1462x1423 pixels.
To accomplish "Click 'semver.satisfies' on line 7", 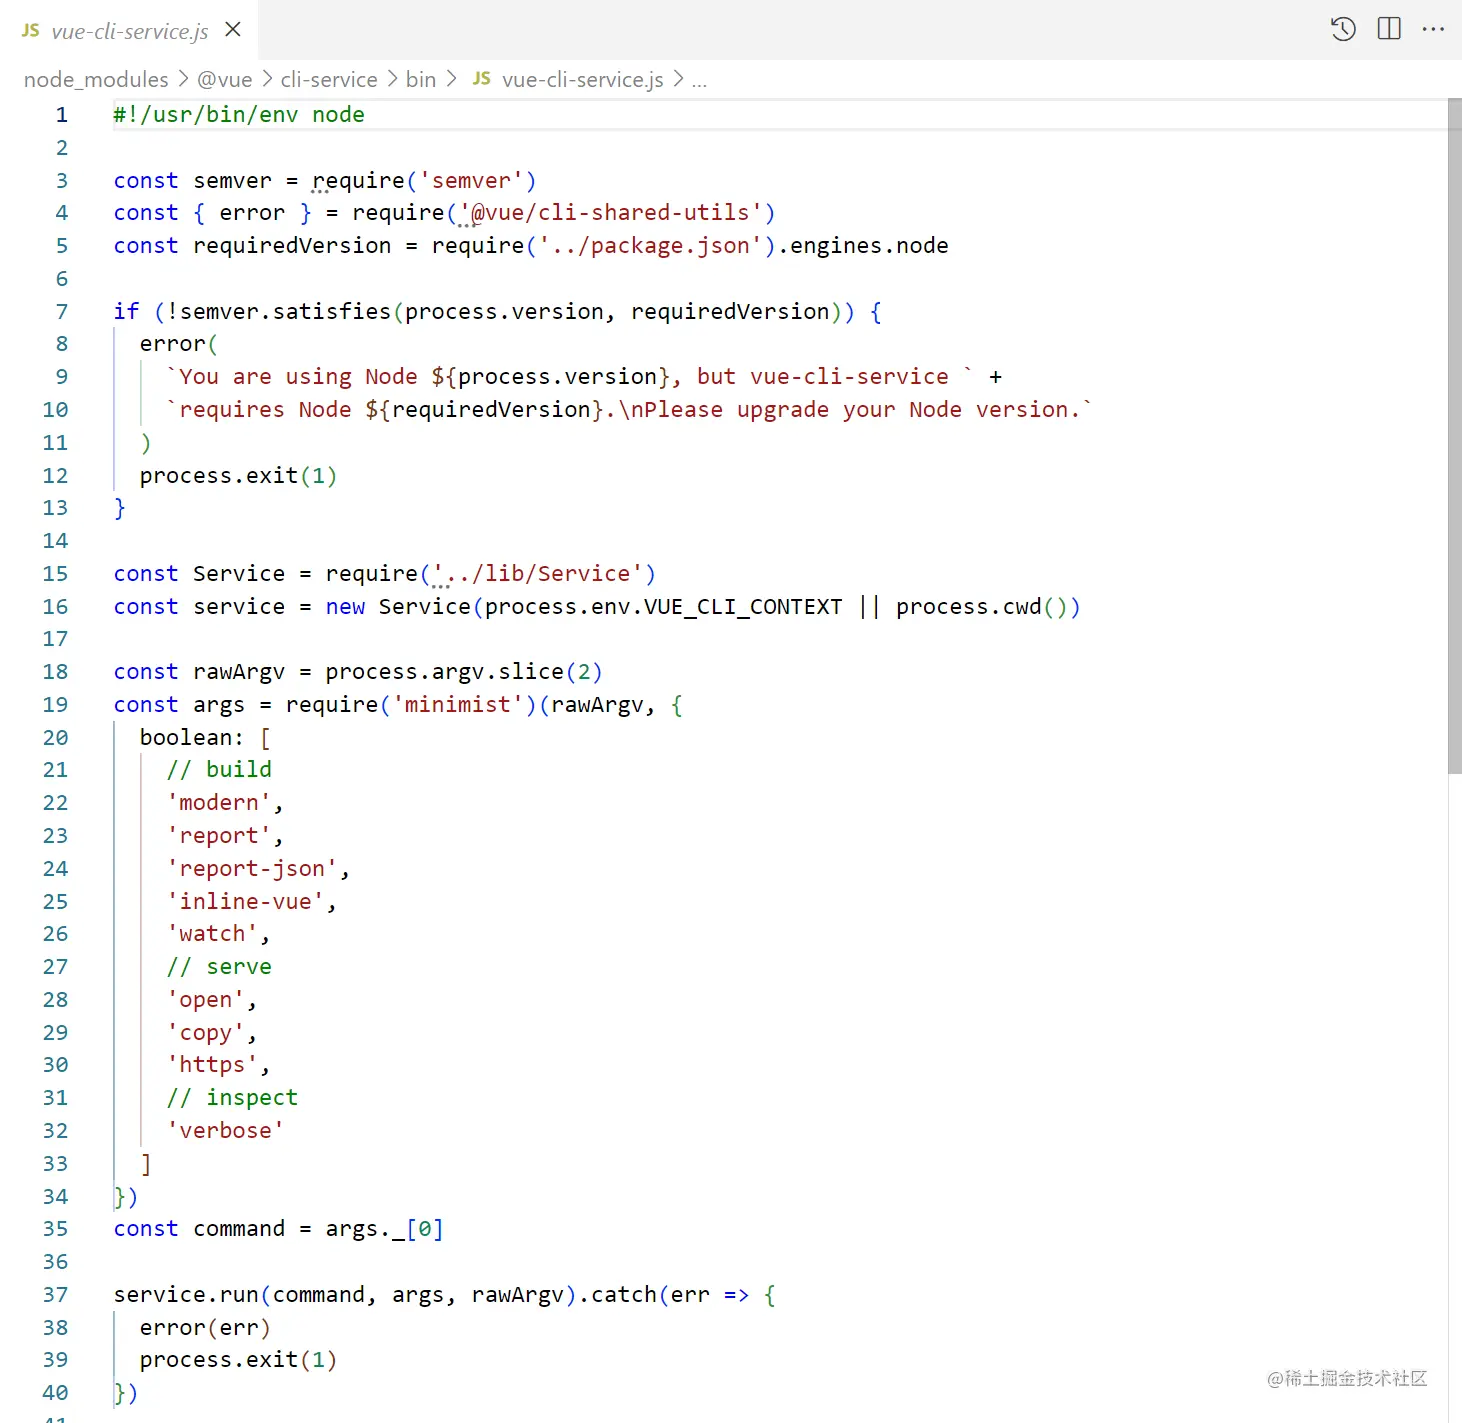I will [285, 312].
